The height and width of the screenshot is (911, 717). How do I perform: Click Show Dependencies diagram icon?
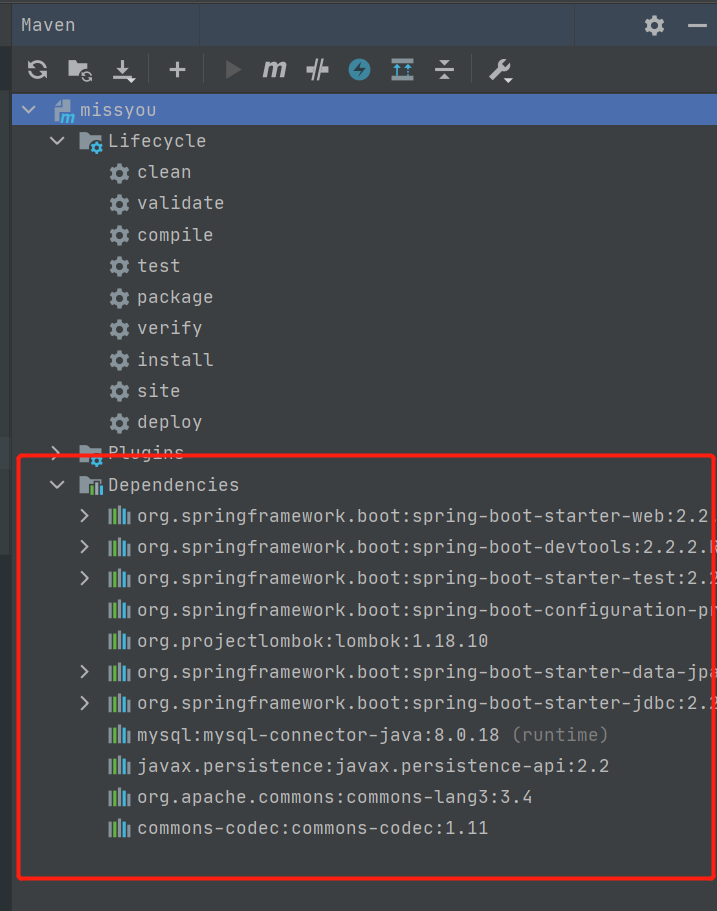click(402, 70)
